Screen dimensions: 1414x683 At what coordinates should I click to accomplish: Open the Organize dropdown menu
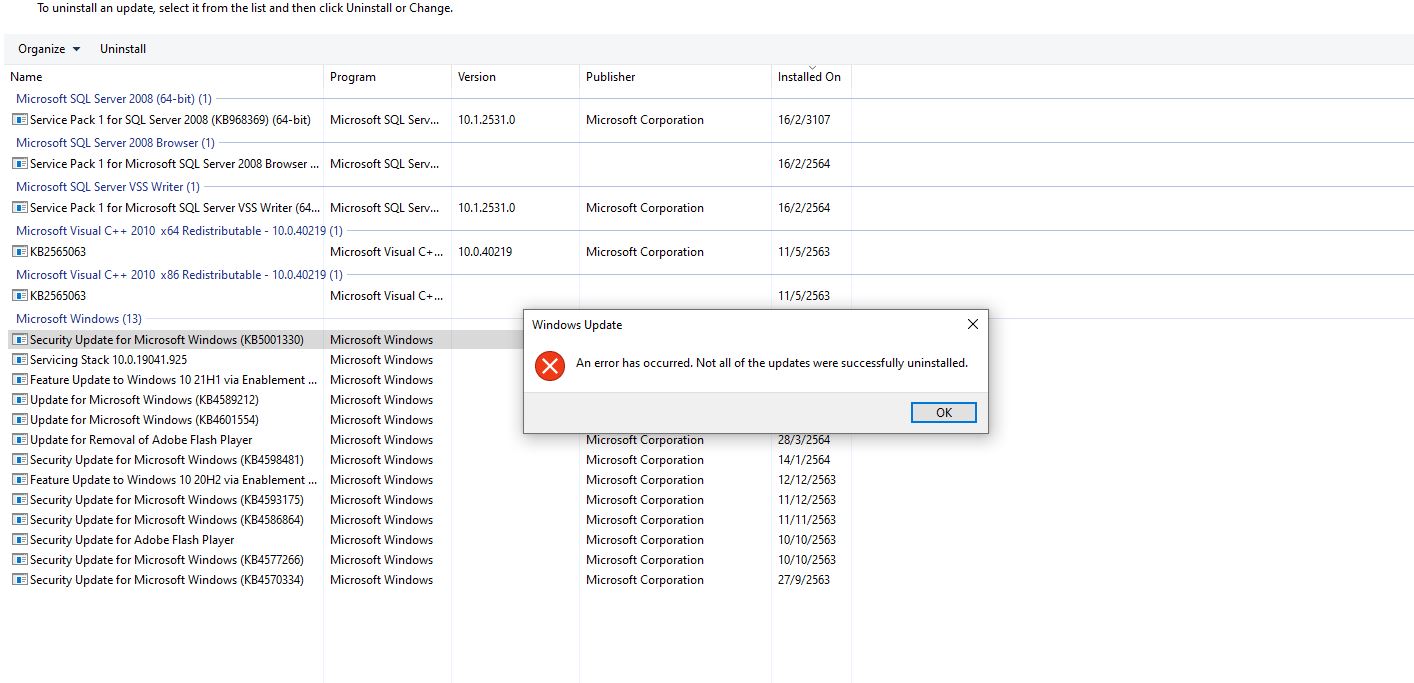pos(49,49)
